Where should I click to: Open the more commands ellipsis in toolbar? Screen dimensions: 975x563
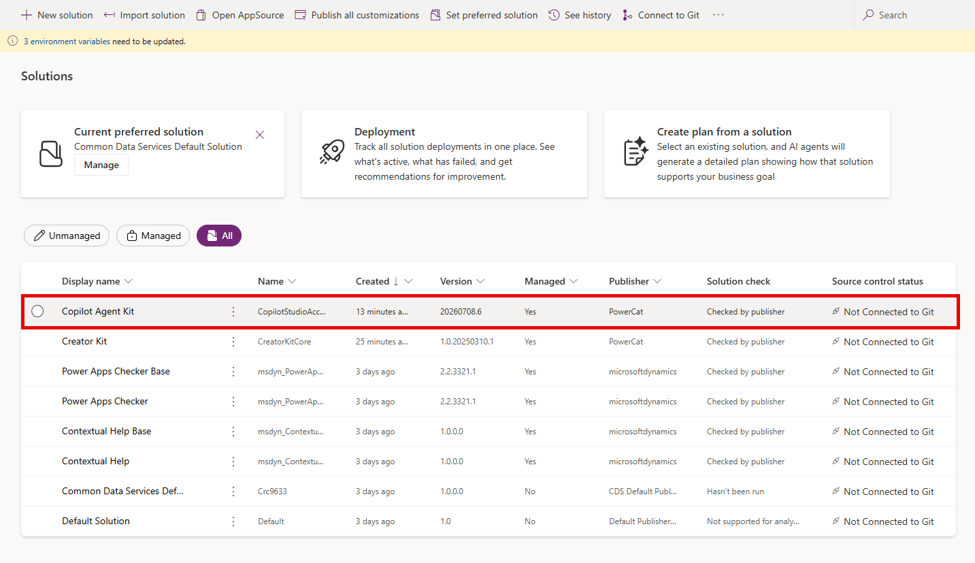click(x=718, y=15)
